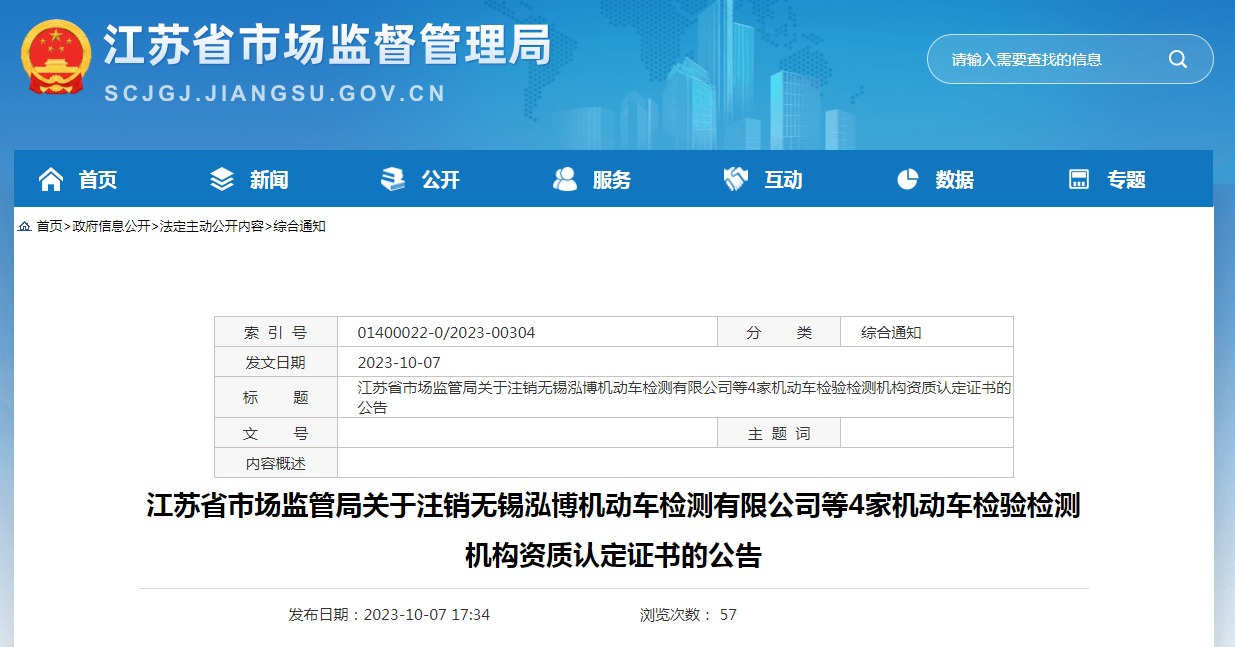
Task: Click 综合通知 breadcrumb link
Action: click(300, 227)
